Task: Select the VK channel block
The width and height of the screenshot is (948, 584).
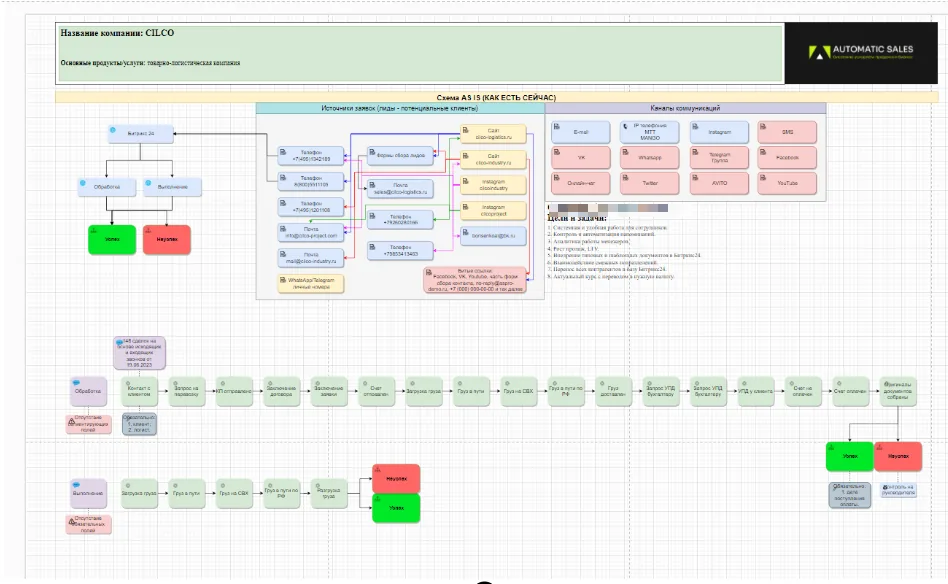Action: click(x=581, y=158)
